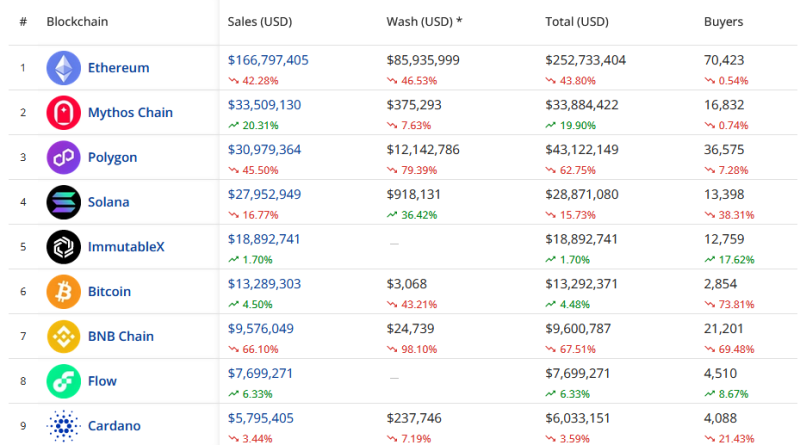Click the BNB Chain logo icon
The width and height of the screenshot is (800, 445).
click(x=63, y=336)
